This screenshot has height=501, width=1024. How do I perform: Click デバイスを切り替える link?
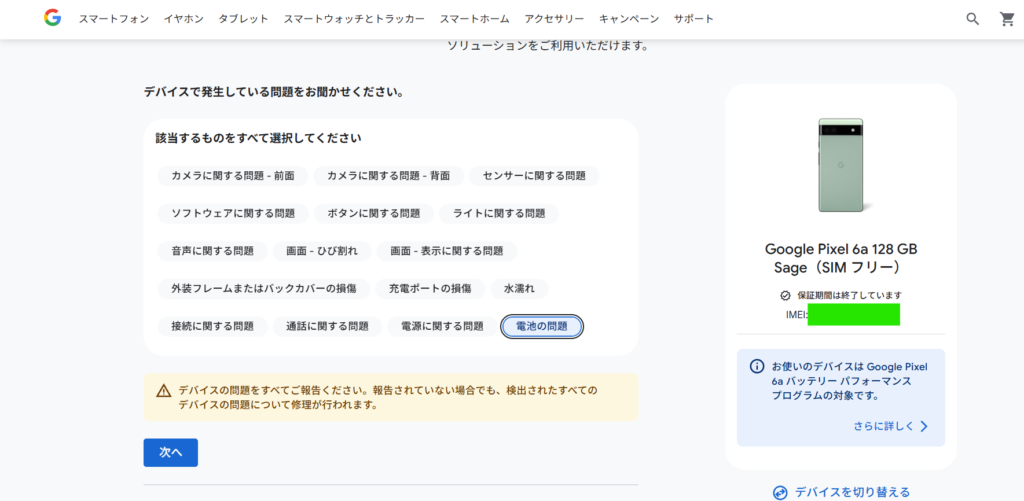tap(852, 492)
